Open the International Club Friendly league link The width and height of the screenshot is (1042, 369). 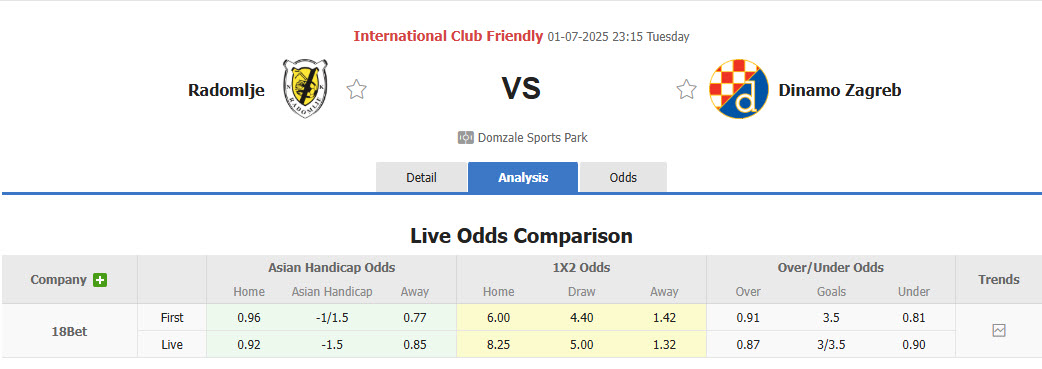(448, 36)
